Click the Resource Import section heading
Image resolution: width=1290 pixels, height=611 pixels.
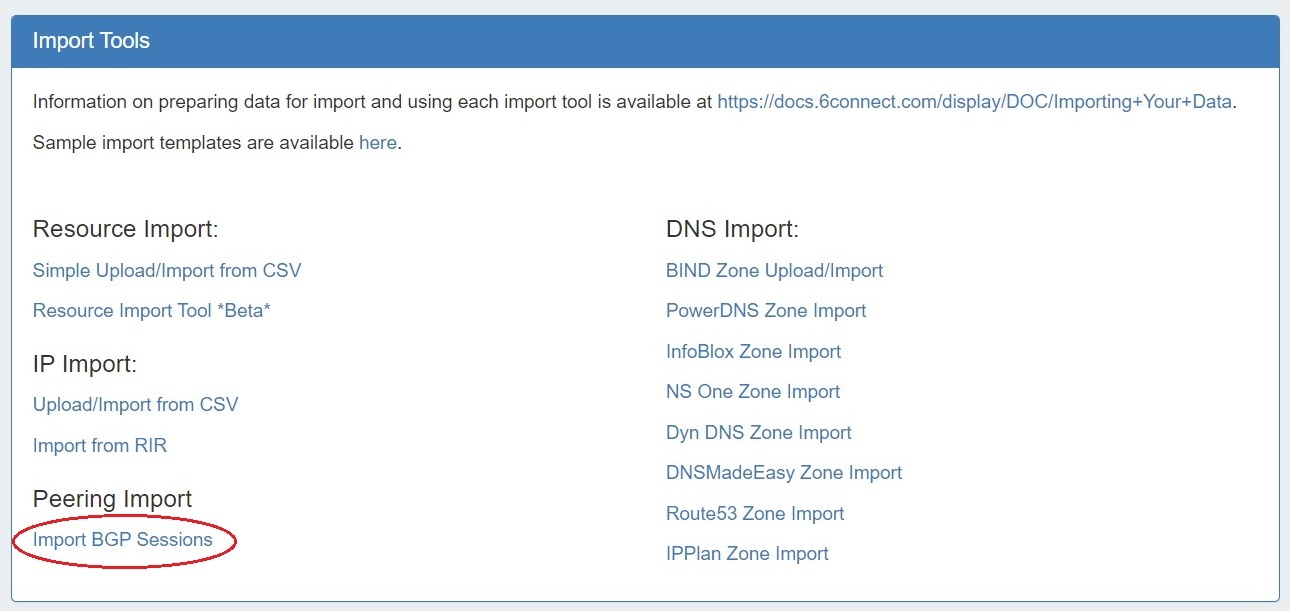click(x=126, y=229)
